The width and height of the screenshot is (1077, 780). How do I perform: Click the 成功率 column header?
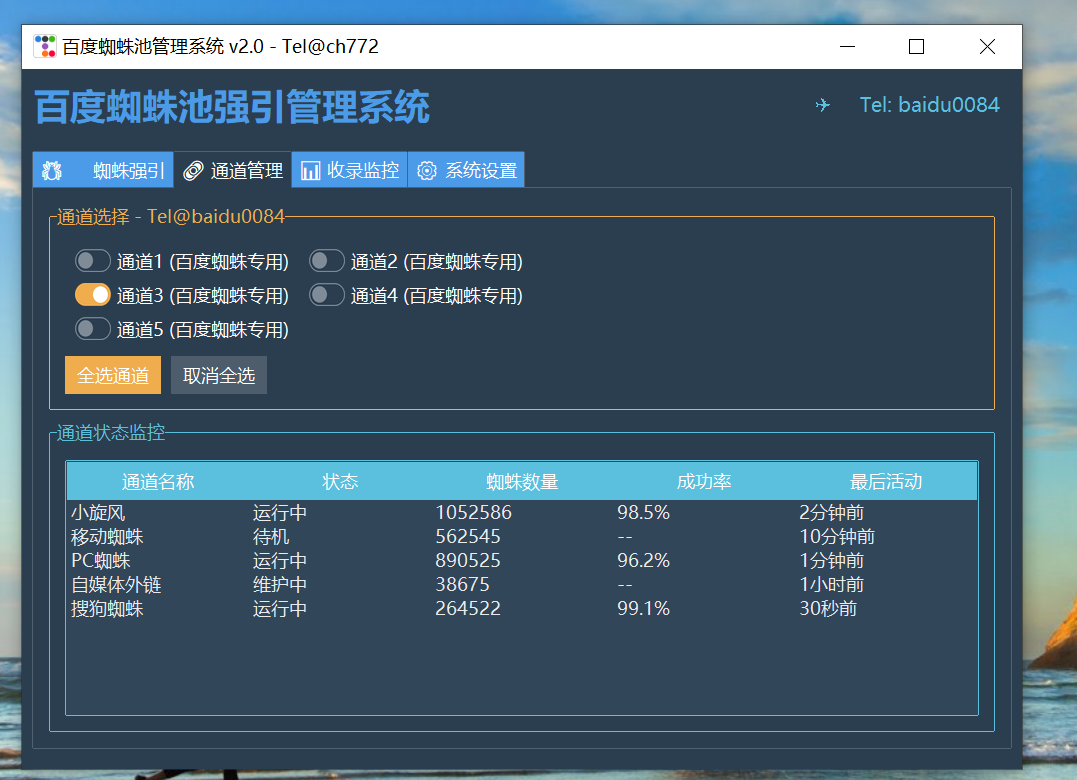[704, 481]
